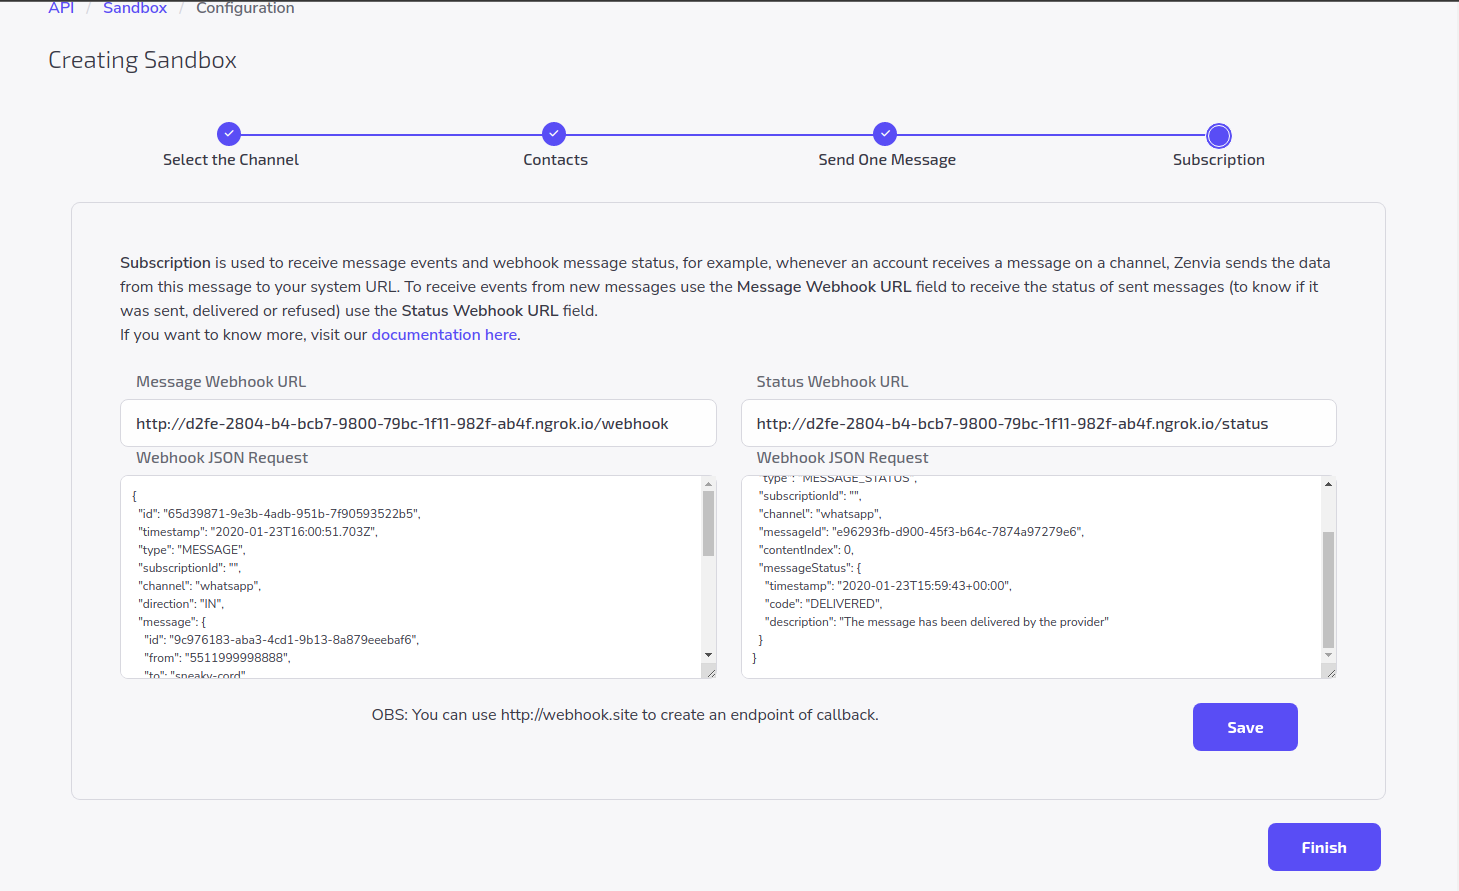Screen dimensions: 1459x891
Task: Click the Configuration breadcrumb text
Action: tap(245, 8)
